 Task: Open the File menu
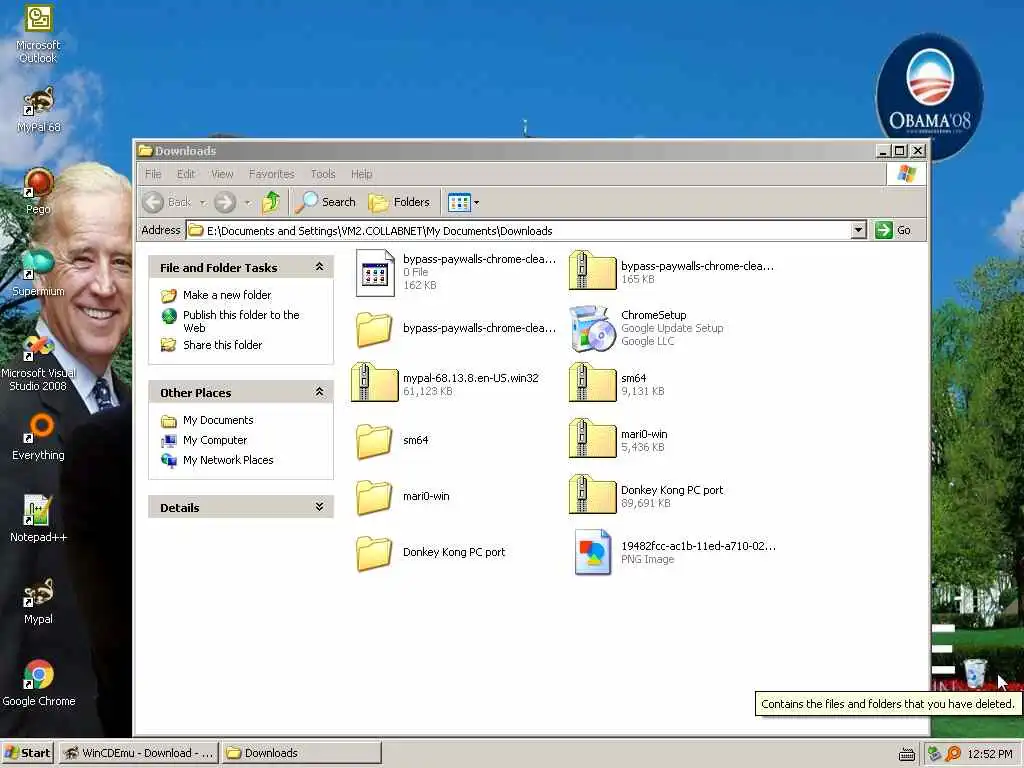coord(153,174)
